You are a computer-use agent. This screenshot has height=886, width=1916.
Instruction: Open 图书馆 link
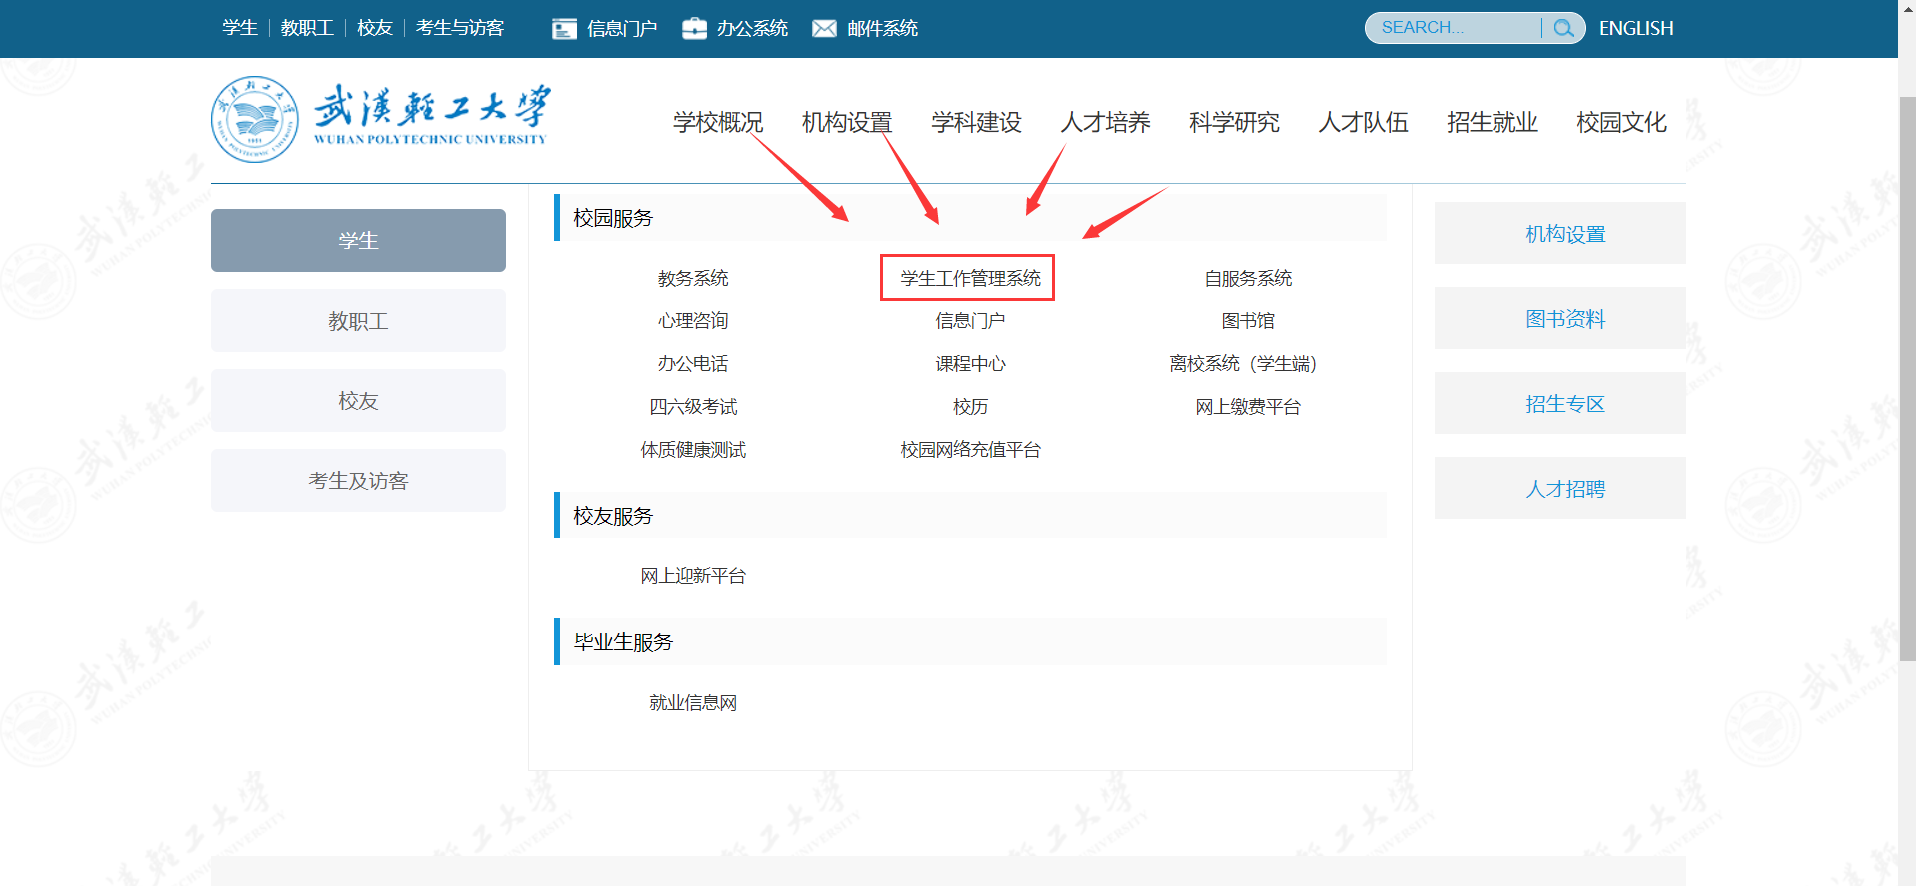[x=1248, y=321]
